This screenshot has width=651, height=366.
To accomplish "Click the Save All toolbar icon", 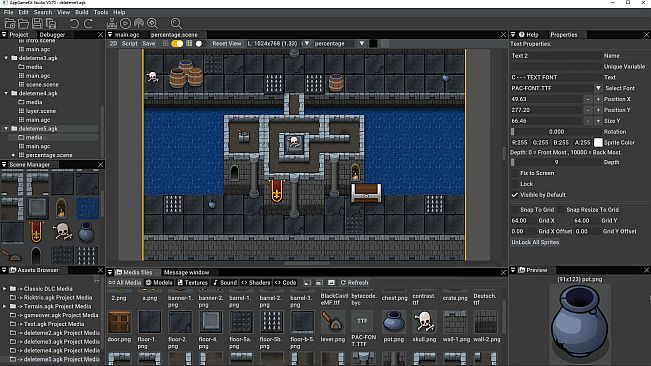I will coord(51,23).
